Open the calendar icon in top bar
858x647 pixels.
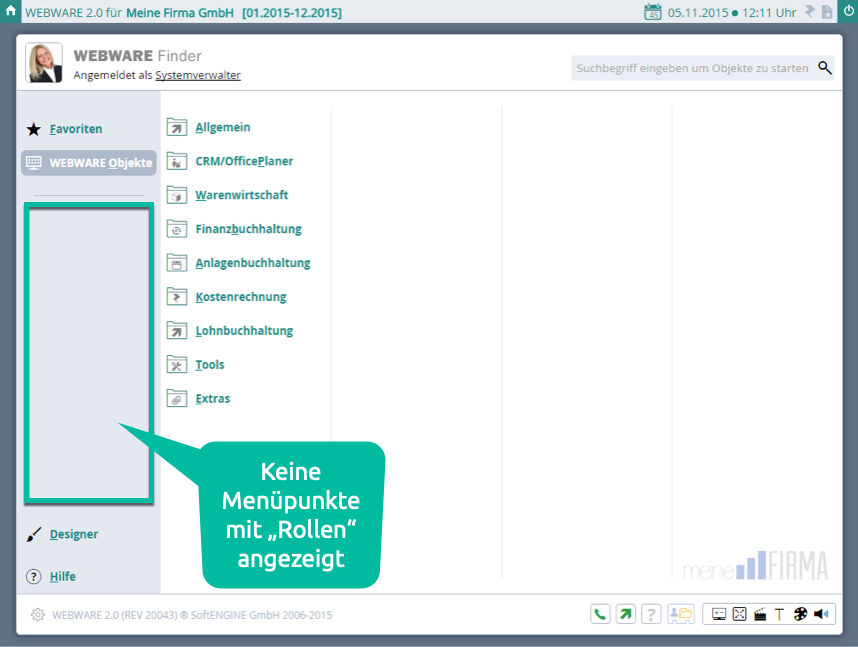pyautogui.click(x=653, y=12)
